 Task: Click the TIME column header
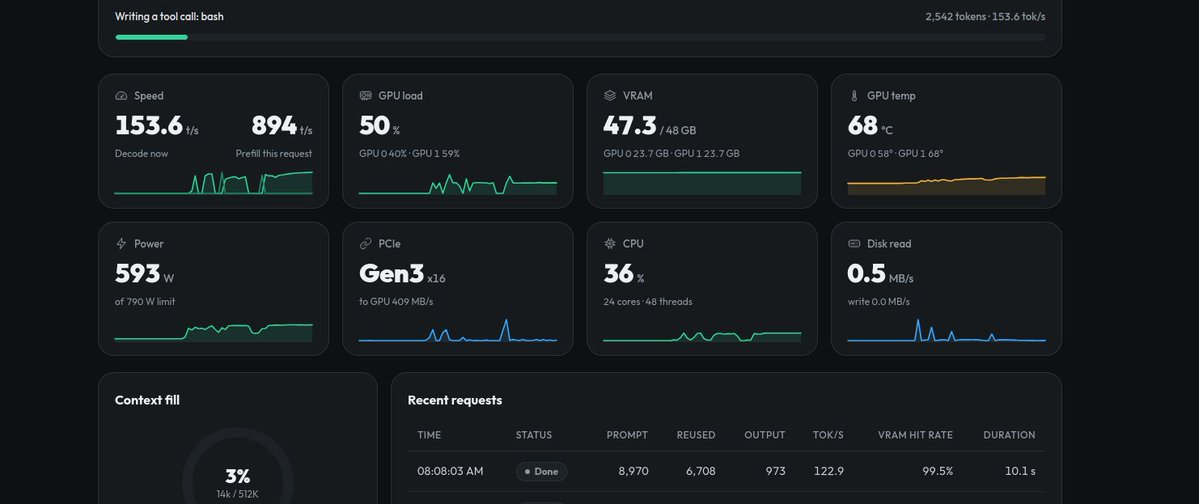click(429, 434)
